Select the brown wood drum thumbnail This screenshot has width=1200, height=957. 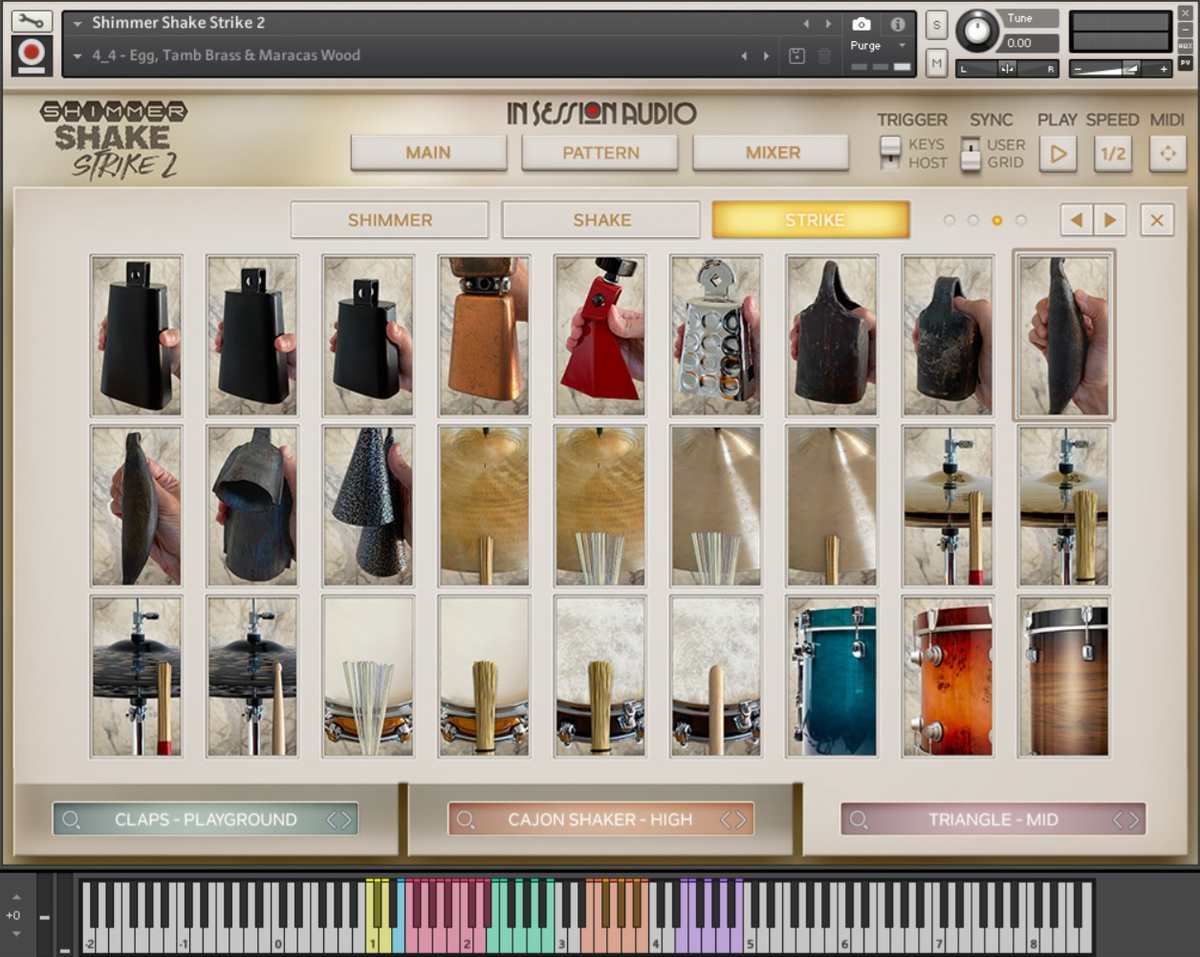(1064, 677)
